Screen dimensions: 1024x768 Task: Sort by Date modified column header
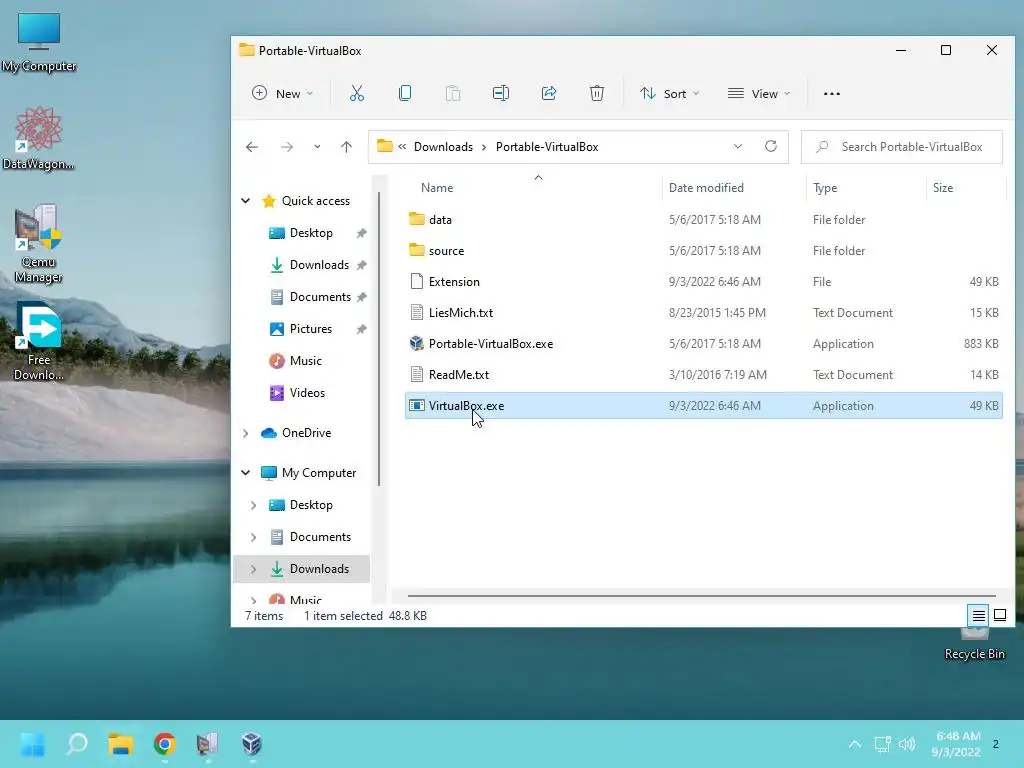click(706, 188)
